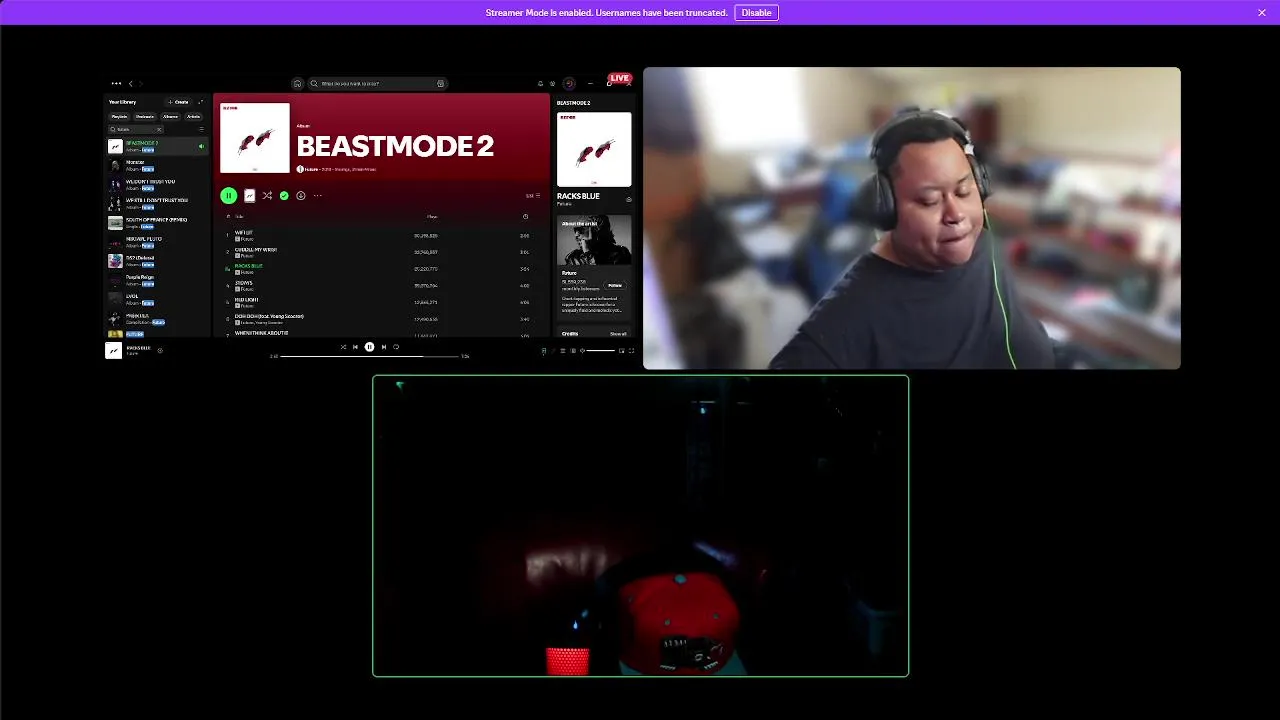Adjust the Spotify volume slider
Viewport: 1280px width, 720px height.
(601, 351)
